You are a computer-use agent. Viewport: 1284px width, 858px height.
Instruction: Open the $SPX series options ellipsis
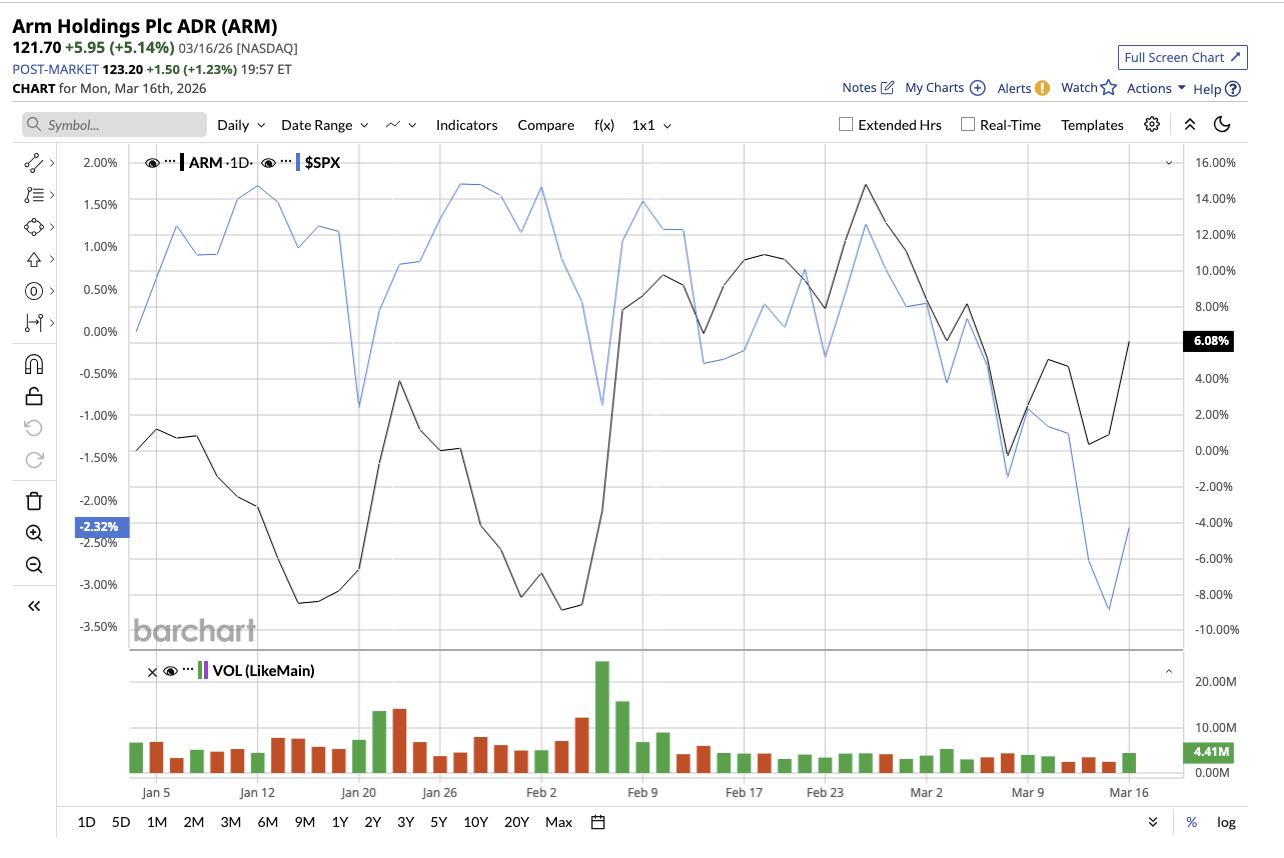point(286,162)
